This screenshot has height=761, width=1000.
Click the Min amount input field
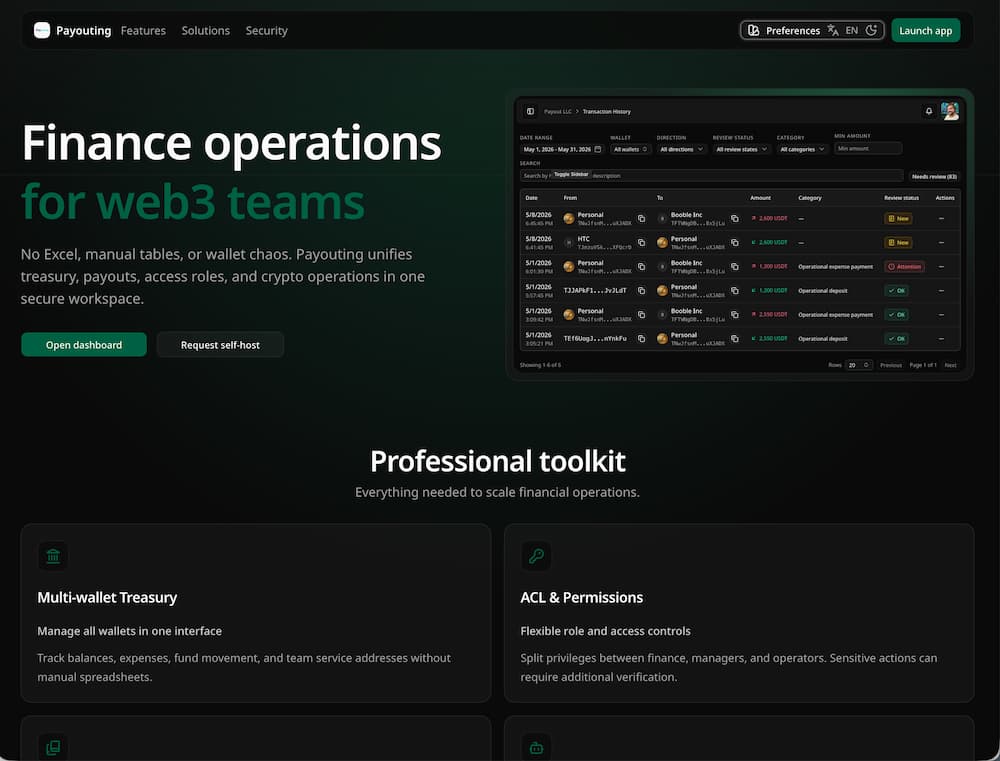[868, 149]
